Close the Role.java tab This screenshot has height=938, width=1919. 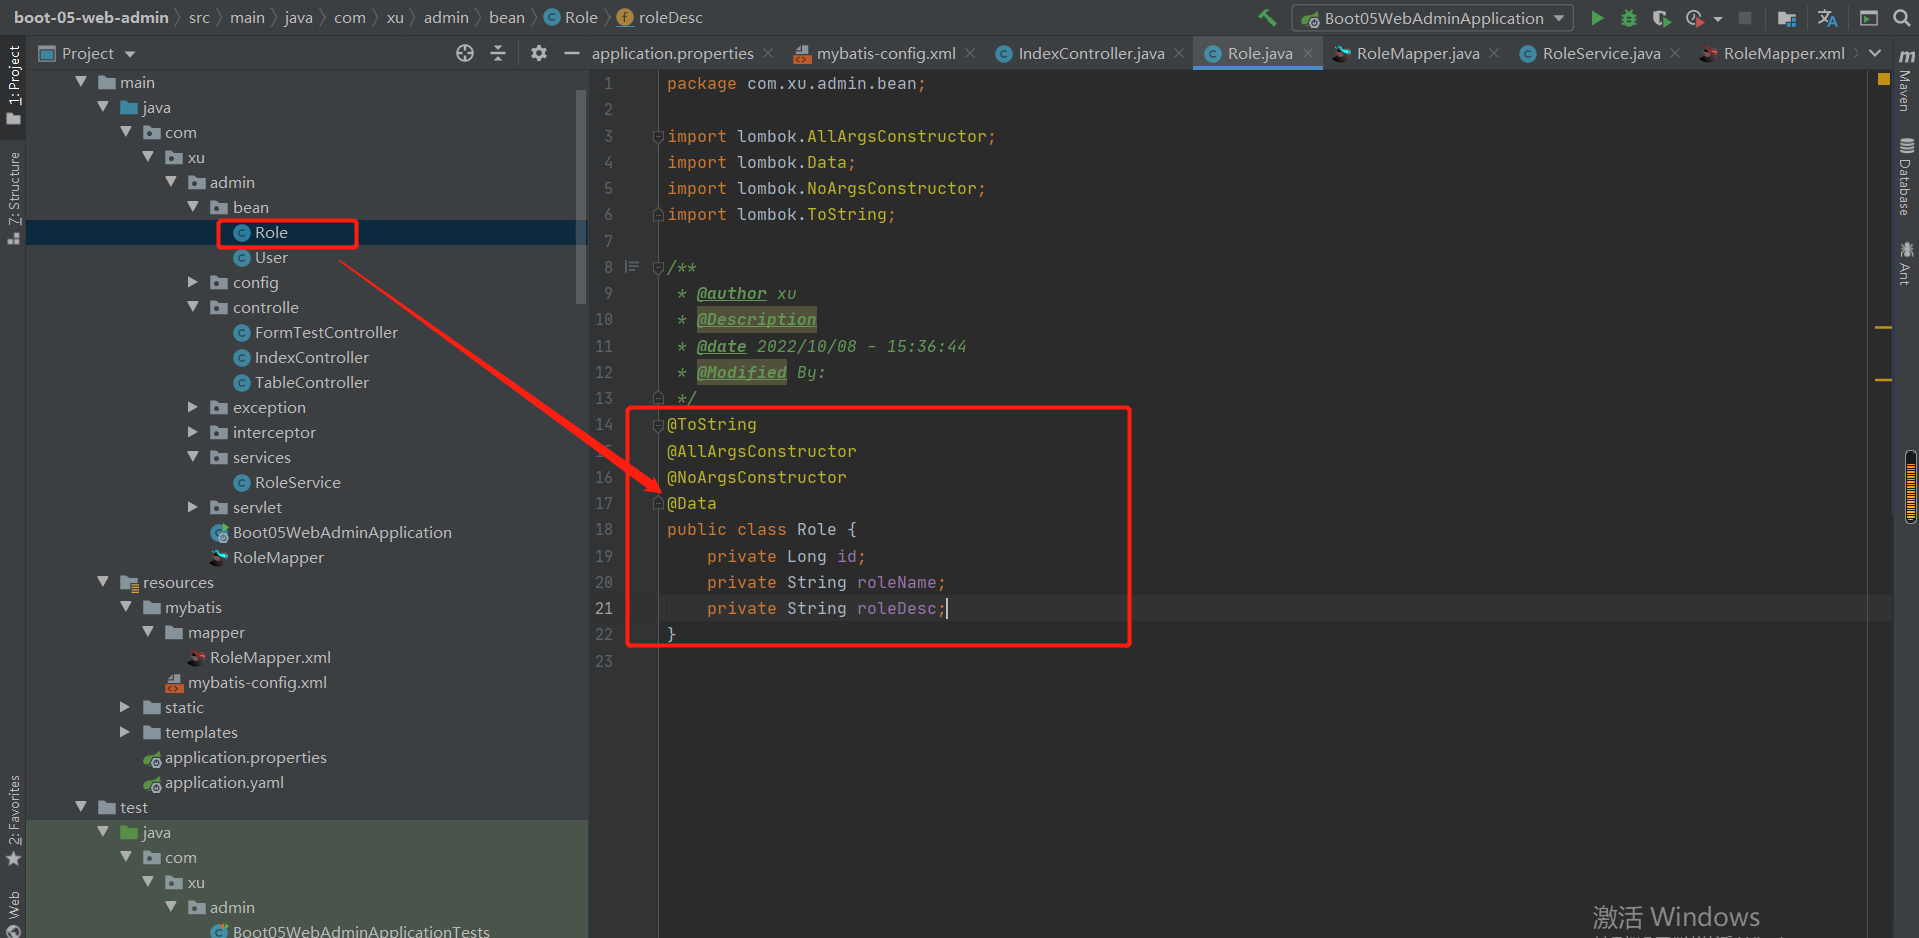click(1308, 53)
